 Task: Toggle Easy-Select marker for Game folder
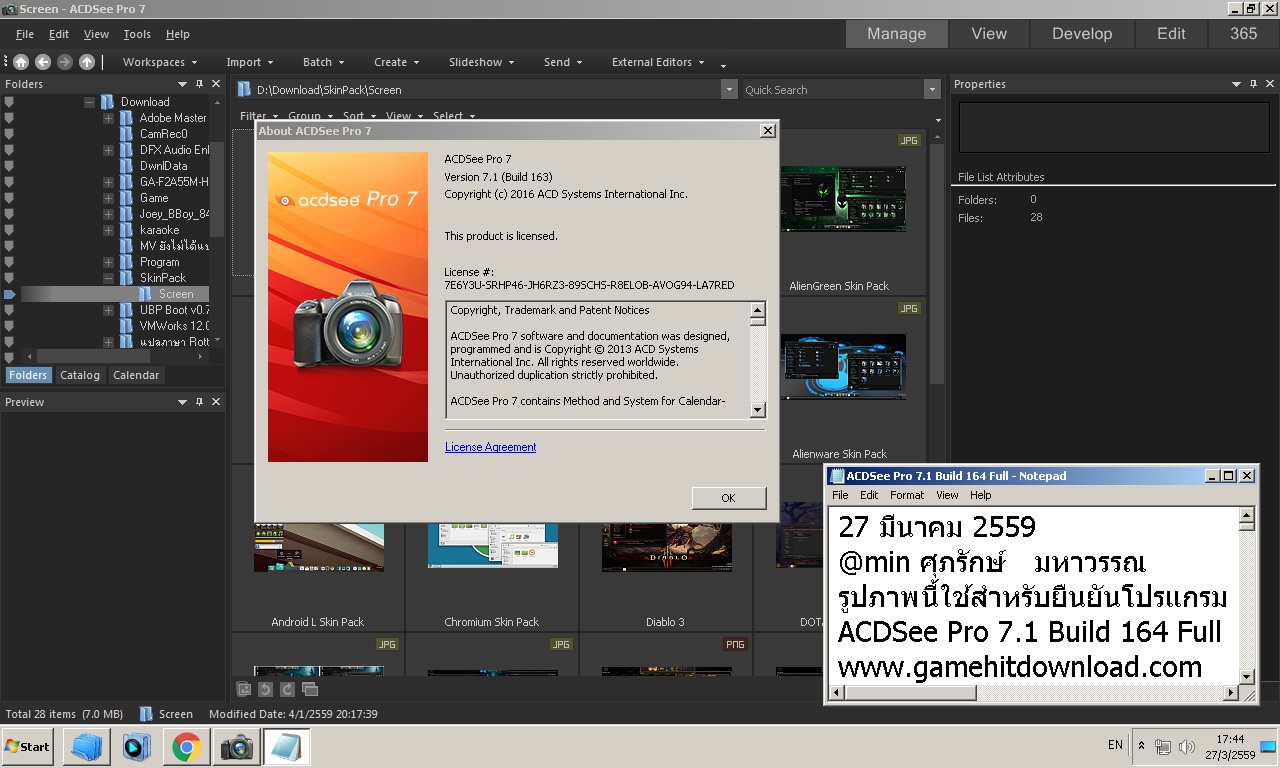[x=9, y=198]
